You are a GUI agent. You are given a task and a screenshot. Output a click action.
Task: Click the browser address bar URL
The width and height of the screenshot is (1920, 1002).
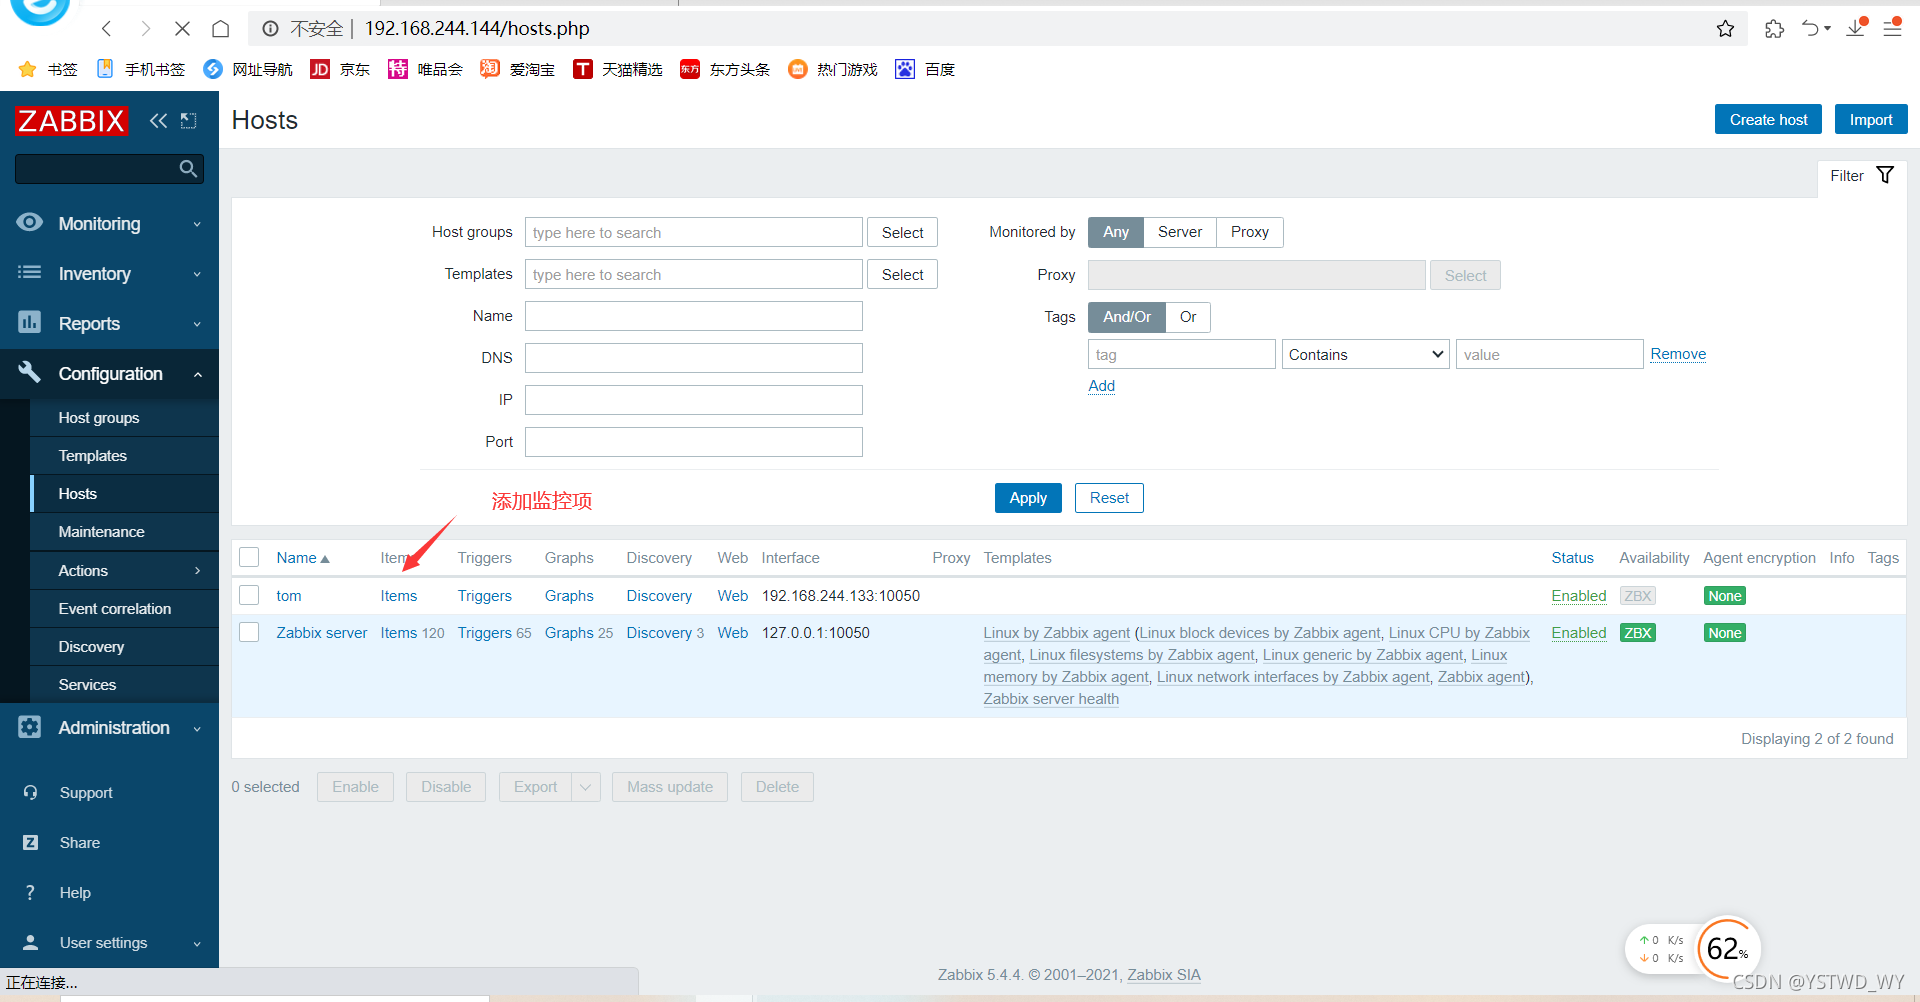coord(477,29)
